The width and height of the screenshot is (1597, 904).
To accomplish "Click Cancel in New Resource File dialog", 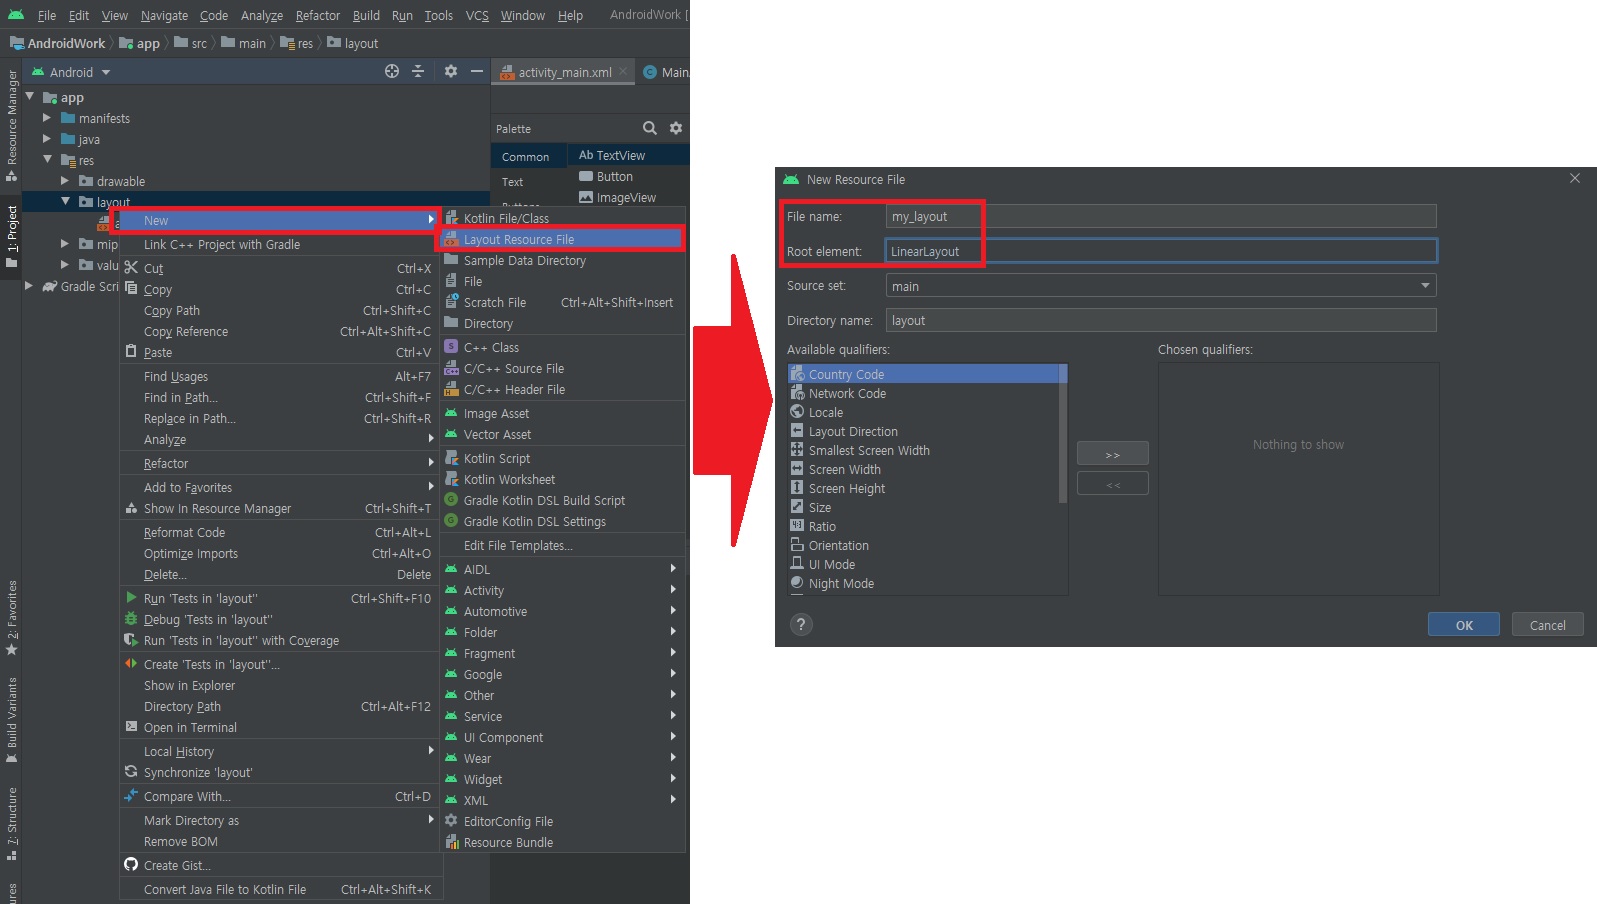I will (x=1547, y=625).
